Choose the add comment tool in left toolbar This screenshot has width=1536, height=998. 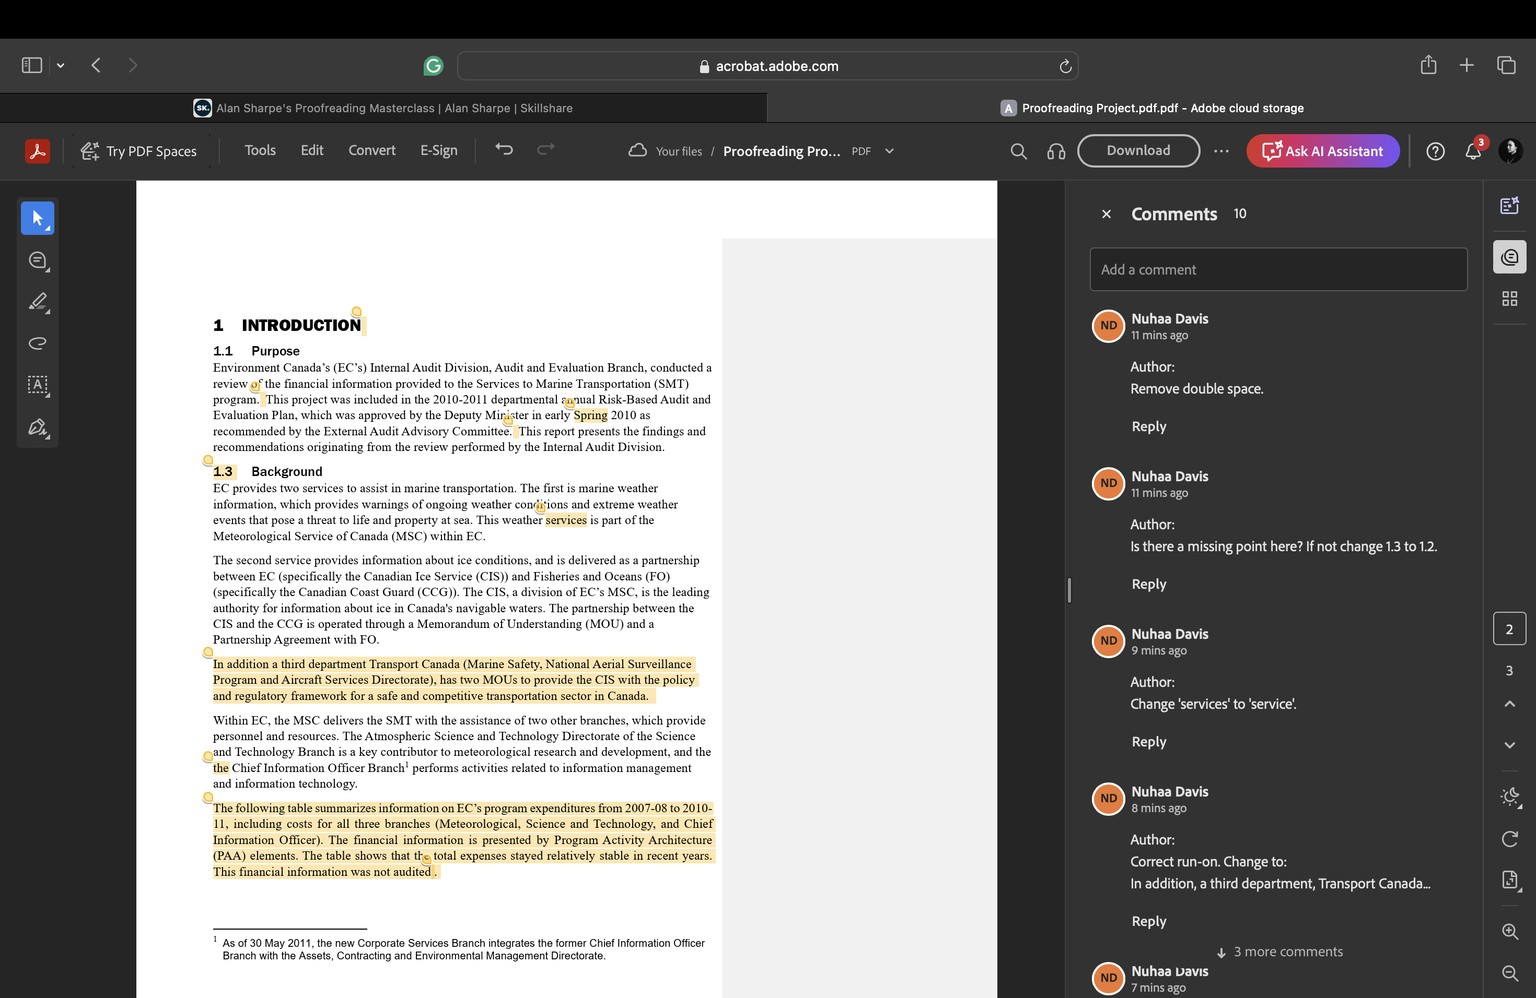[38, 260]
